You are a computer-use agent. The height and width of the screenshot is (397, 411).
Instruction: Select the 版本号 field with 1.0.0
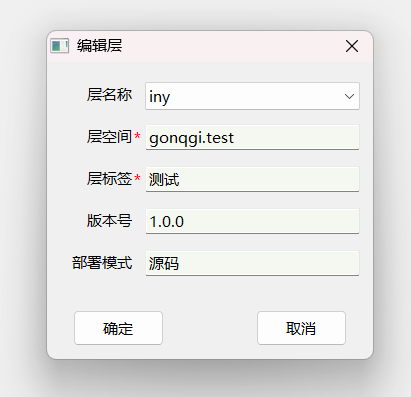[252, 221]
